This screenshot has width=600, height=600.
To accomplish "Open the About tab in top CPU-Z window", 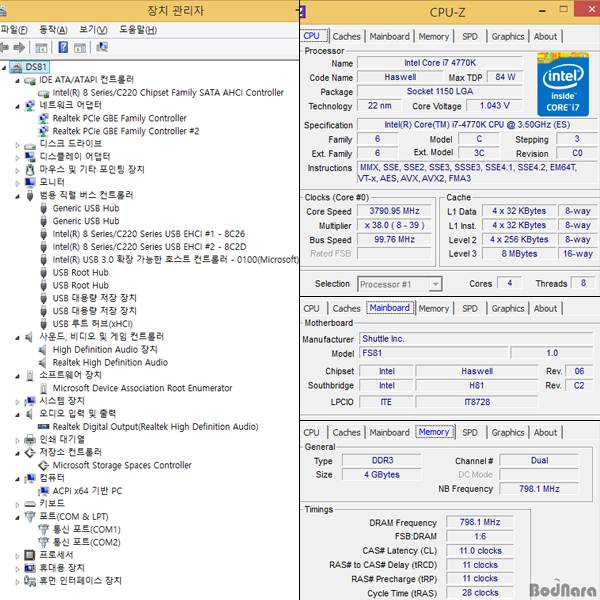I will 545,36.
